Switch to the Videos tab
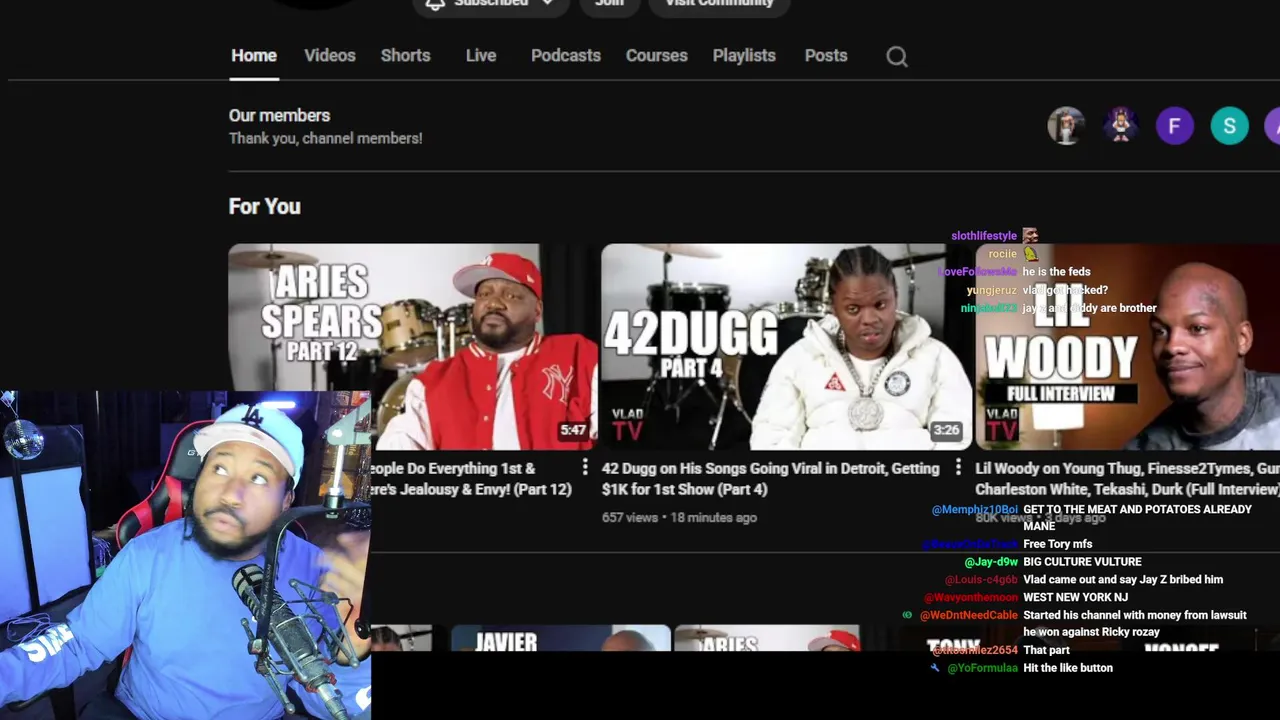The height and width of the screenshot is (720, 1280). [330, 56]
